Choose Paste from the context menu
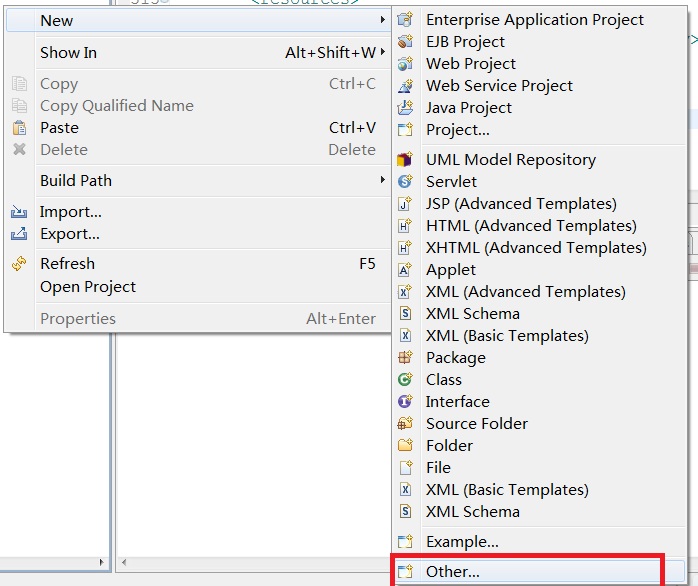 coord(59,128)
